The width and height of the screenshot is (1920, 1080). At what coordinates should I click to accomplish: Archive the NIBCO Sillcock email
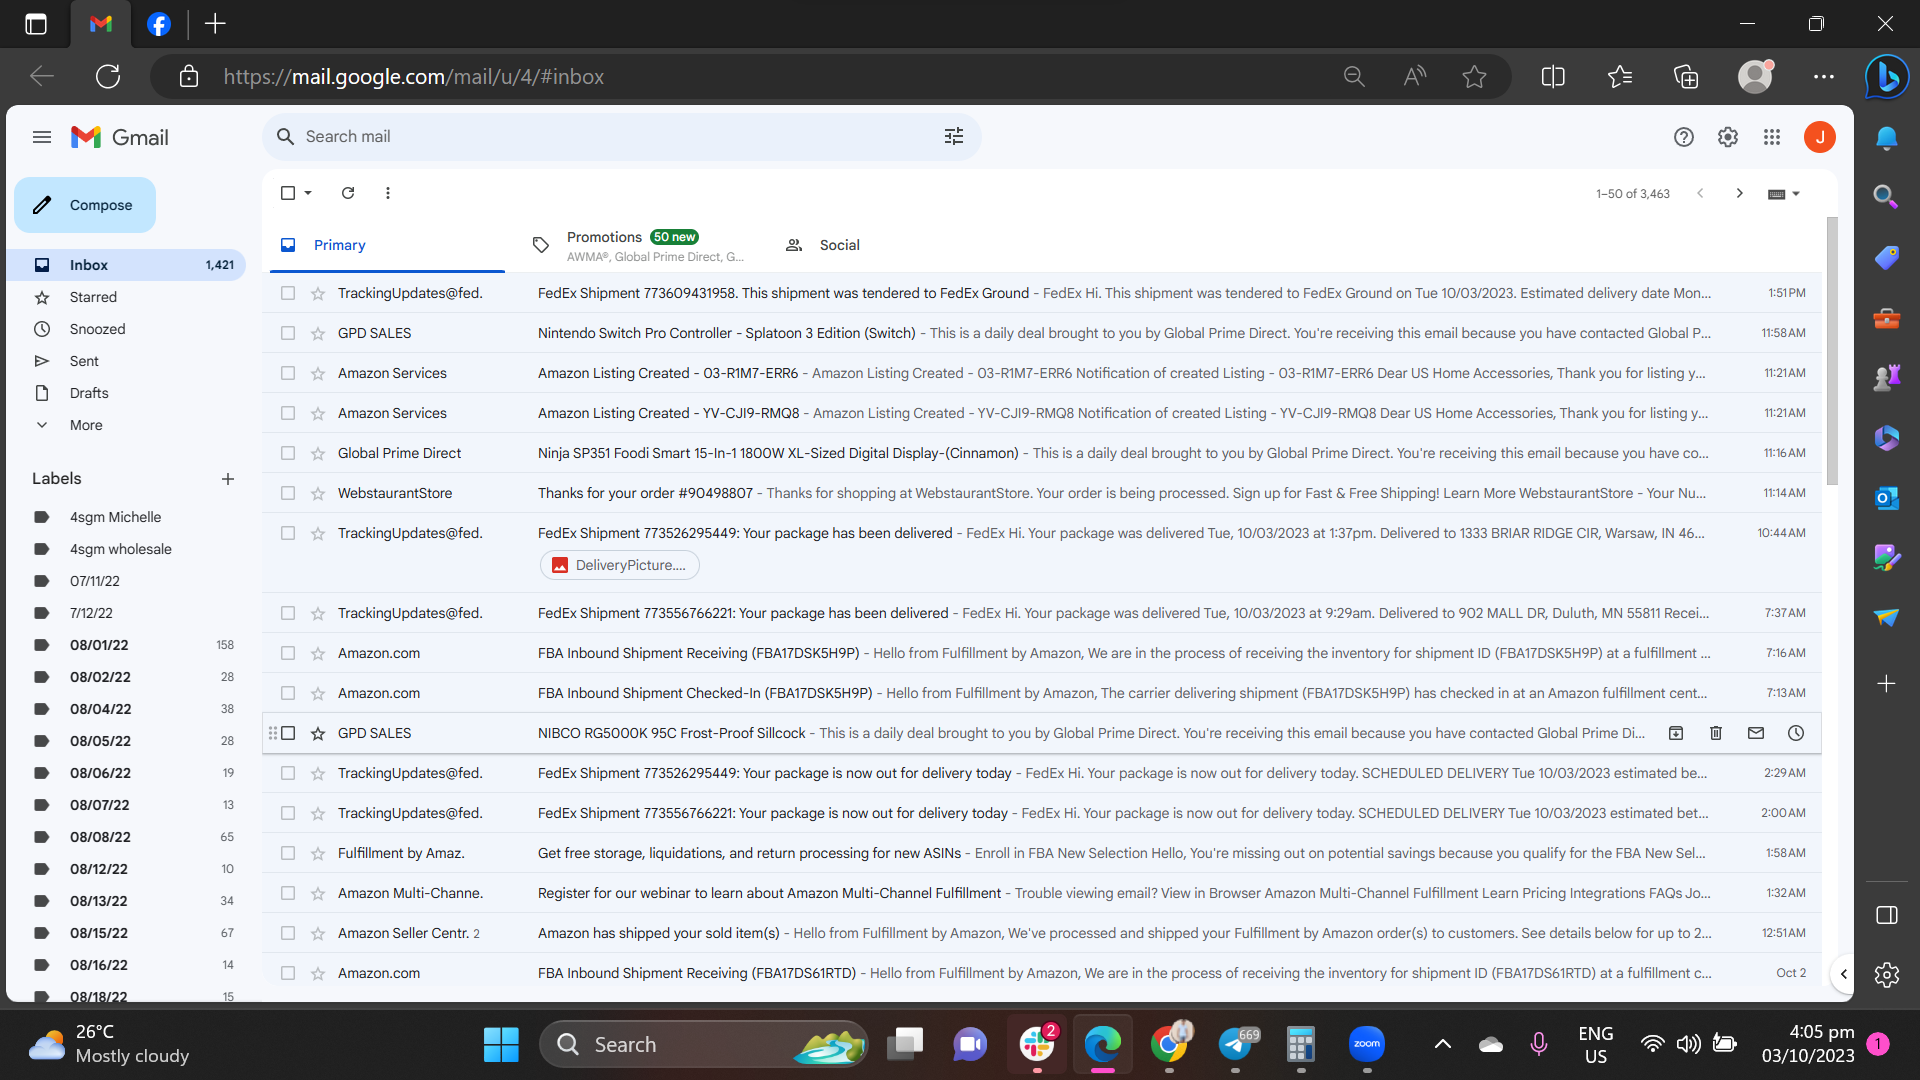tap(1676, 733)
